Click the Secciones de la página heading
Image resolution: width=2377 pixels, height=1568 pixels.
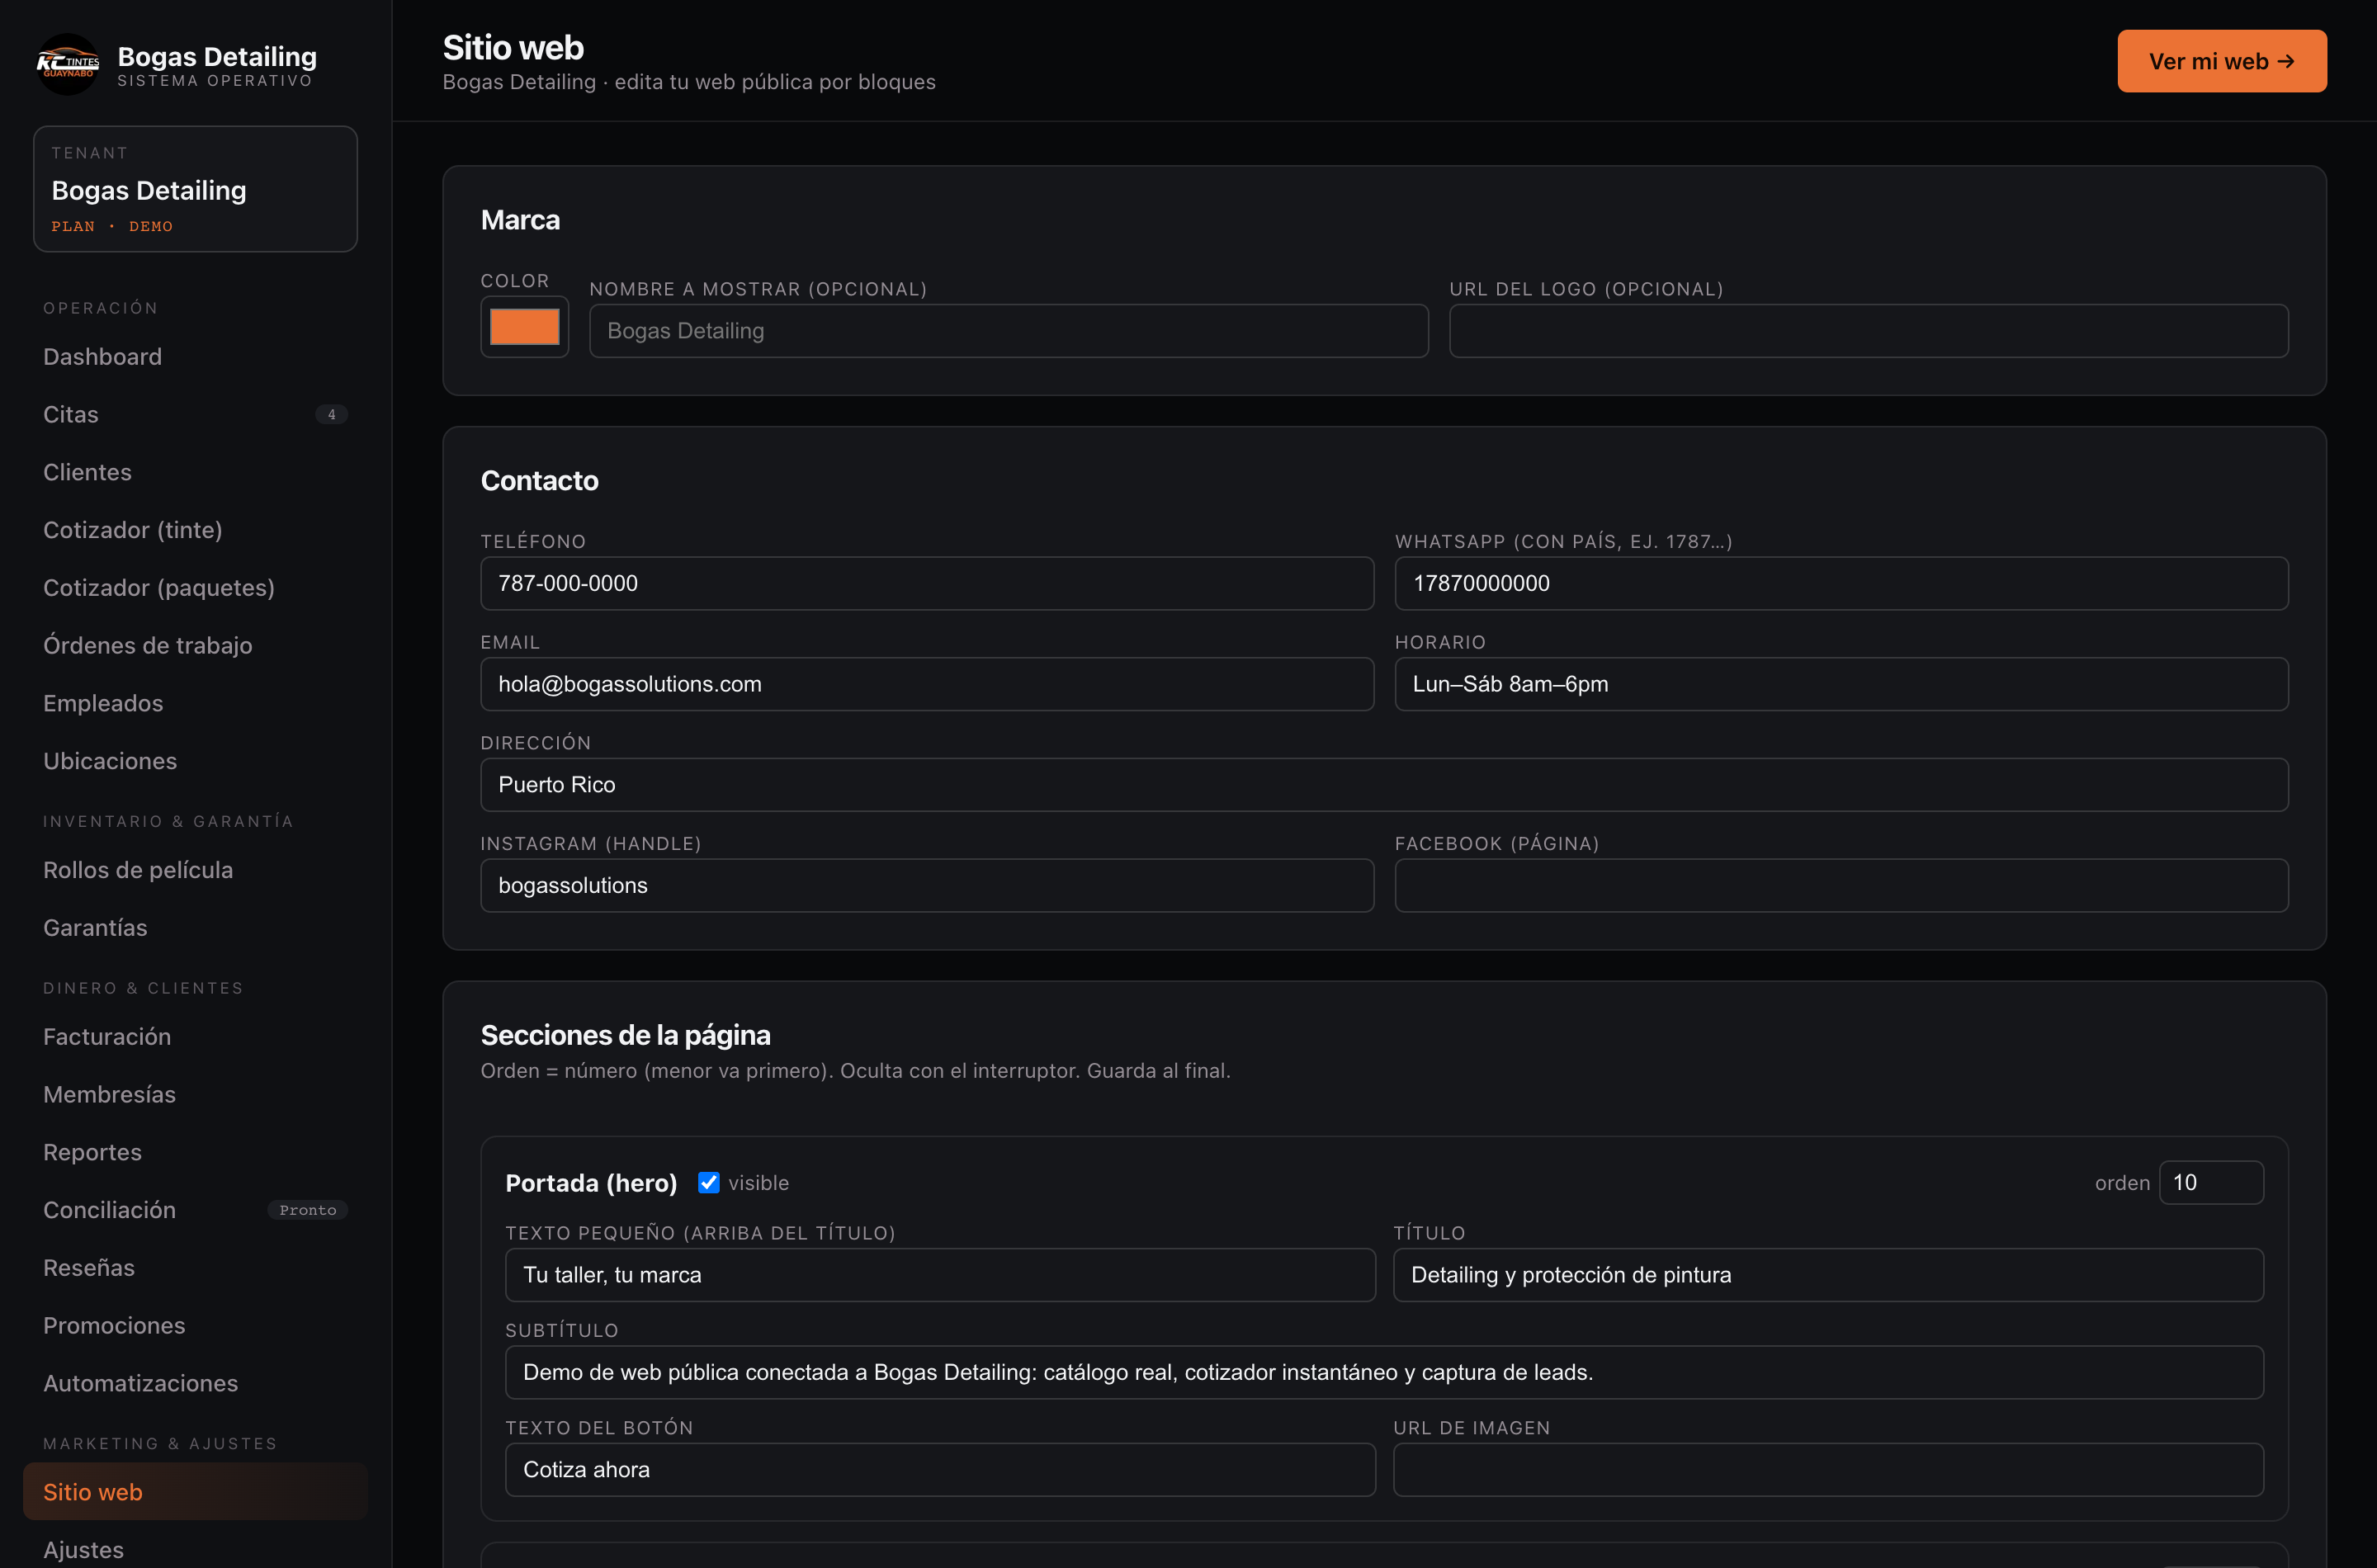tap(625, 1035)
